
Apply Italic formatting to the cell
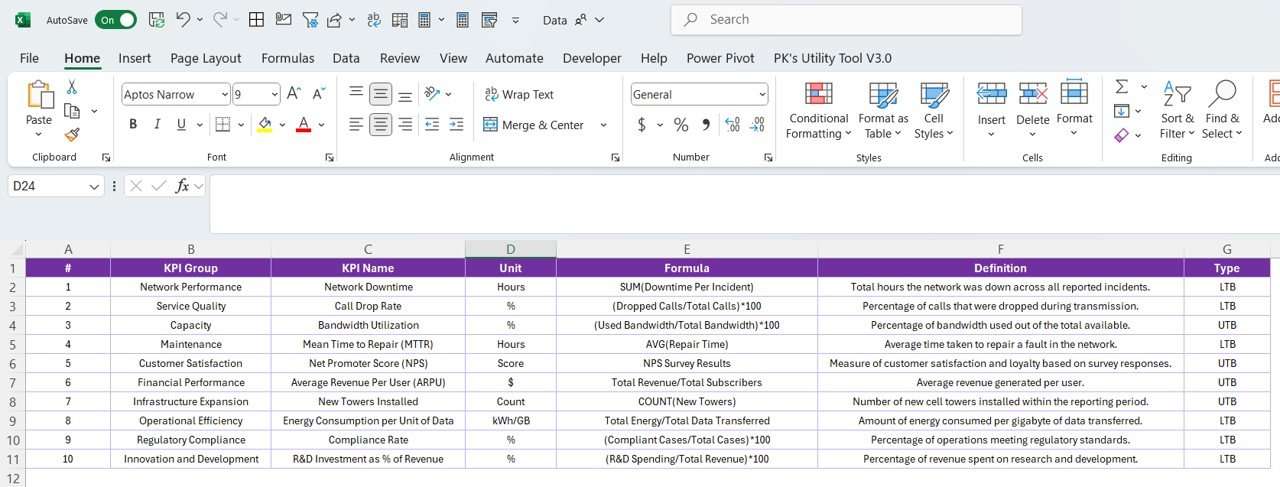(x=157, y=125)
